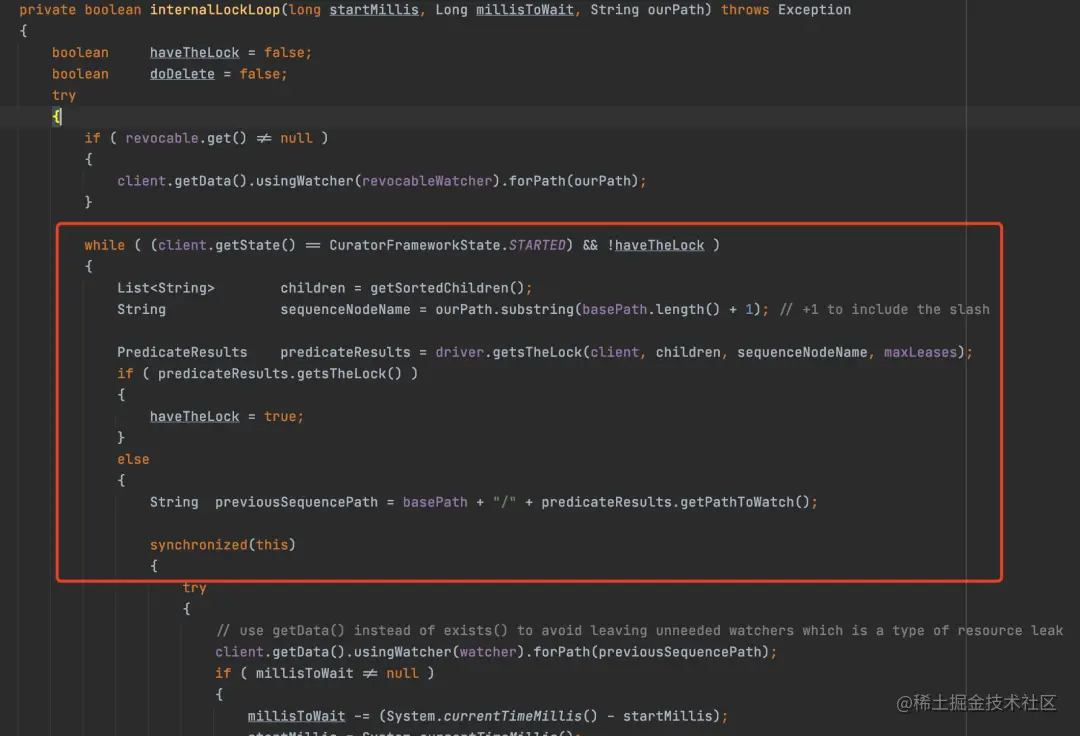The width and height of the screenshot is (1080, 736).
Task: Click the sequenceNodeName variable declaration
Action: pyautogui.click(x=345, y=309)
